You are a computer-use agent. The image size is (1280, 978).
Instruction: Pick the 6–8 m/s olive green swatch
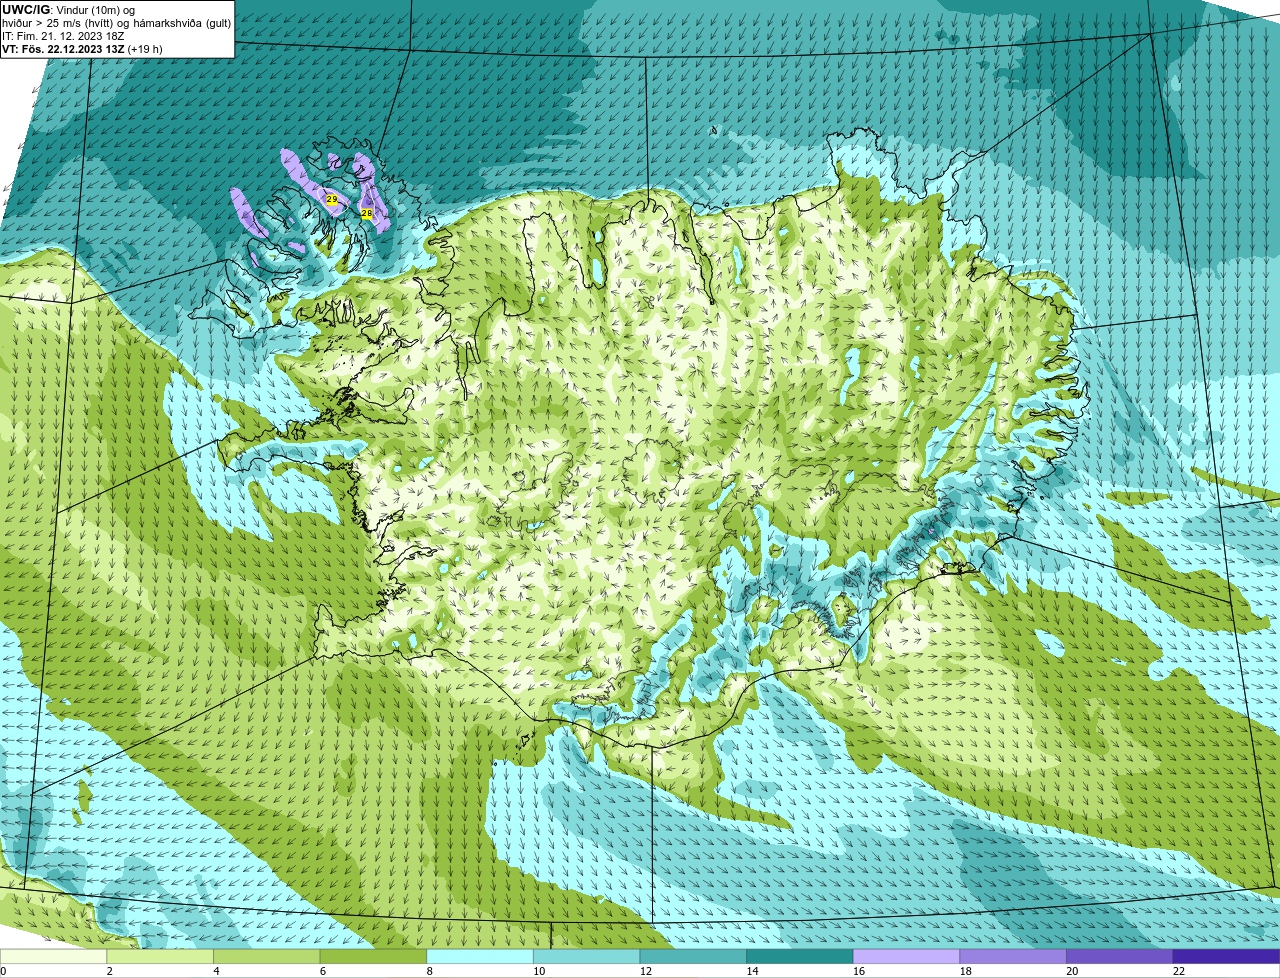[x=373, y=956]
